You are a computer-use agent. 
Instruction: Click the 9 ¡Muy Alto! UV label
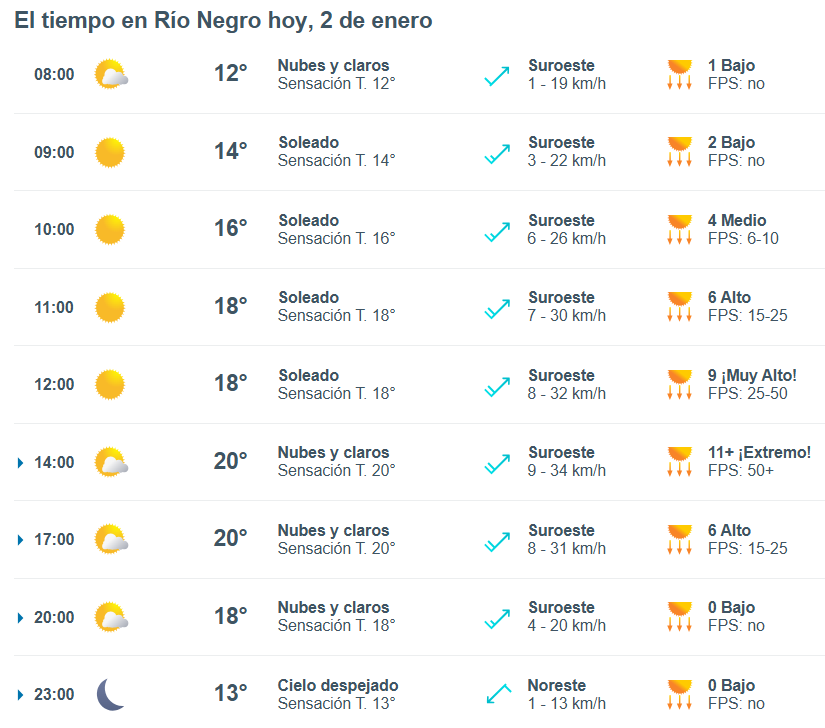(x=752, y=376)
